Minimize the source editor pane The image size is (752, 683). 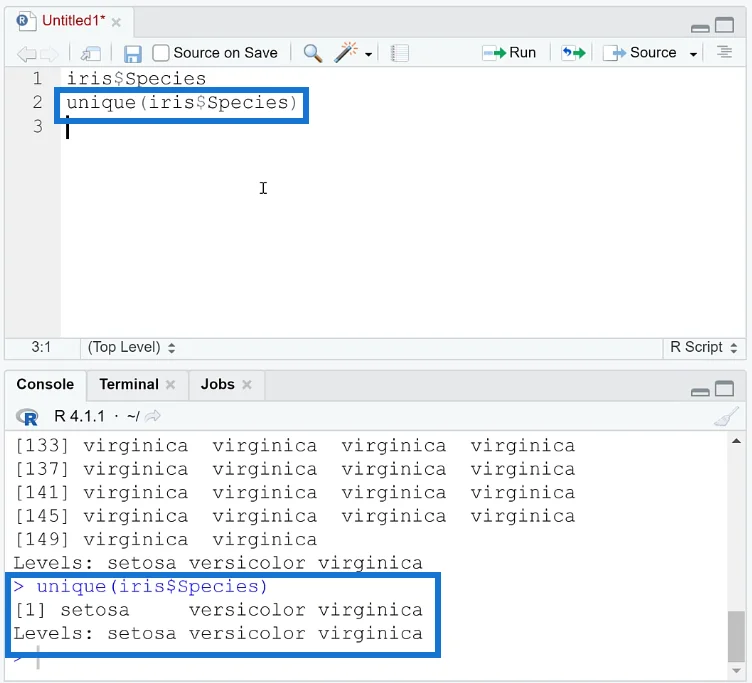[700, 28]
